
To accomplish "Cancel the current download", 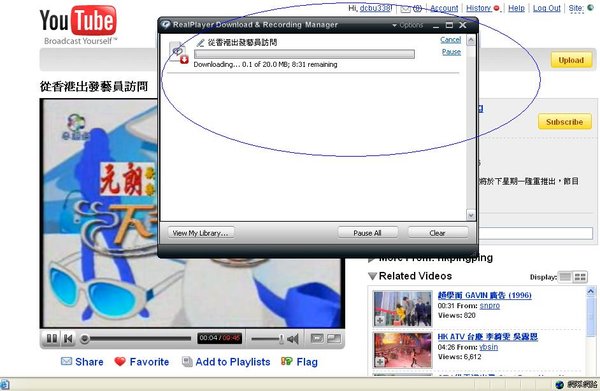I will [450, 40].
